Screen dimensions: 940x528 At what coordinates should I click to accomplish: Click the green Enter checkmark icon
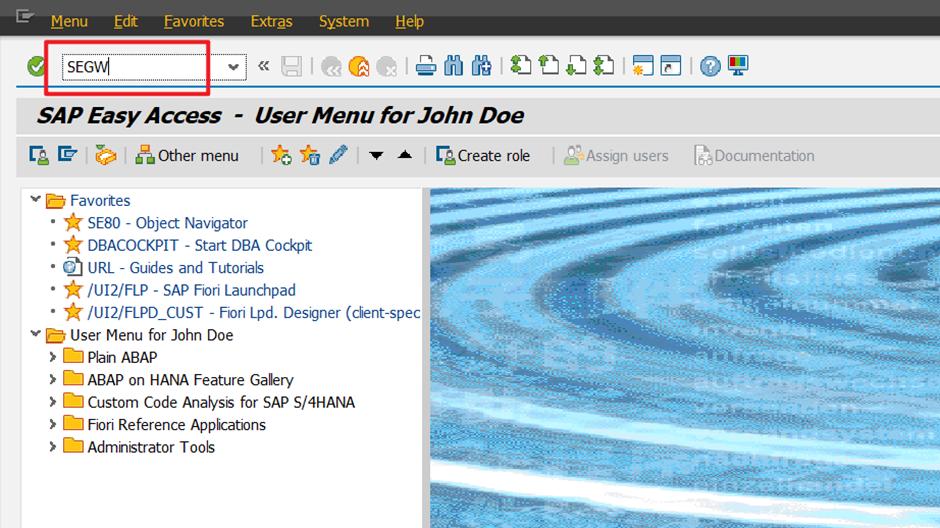36,66
